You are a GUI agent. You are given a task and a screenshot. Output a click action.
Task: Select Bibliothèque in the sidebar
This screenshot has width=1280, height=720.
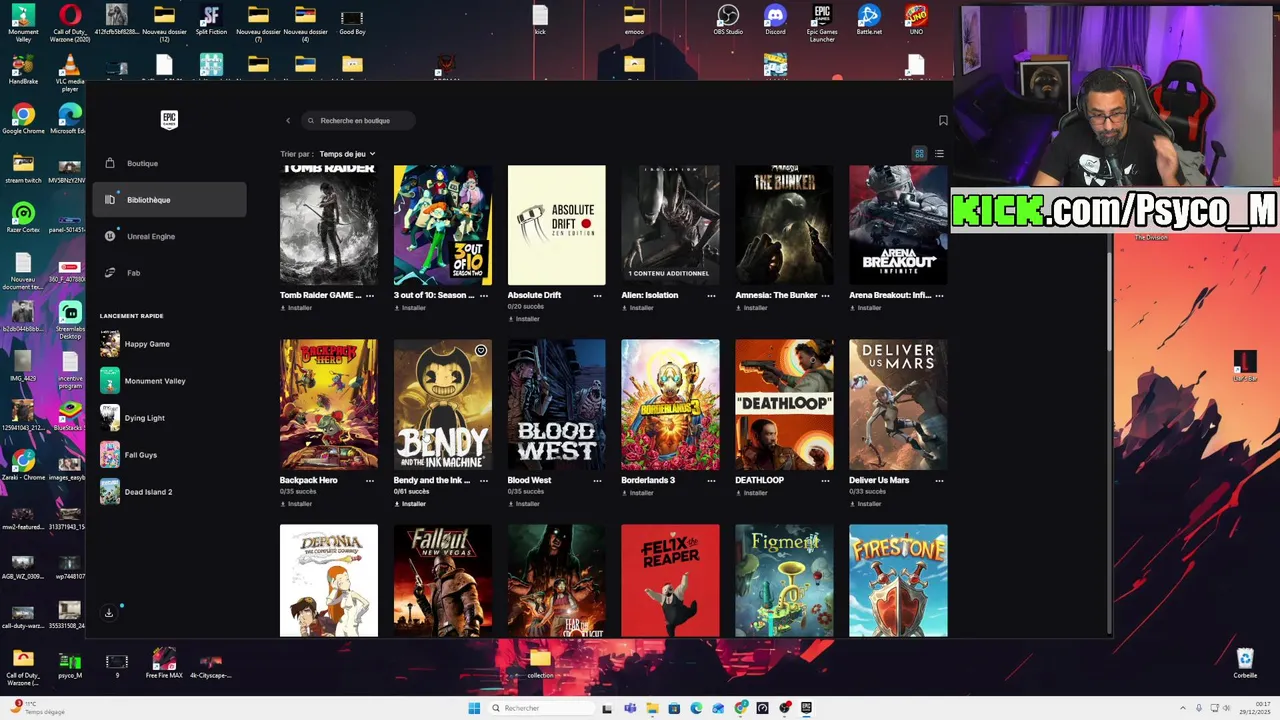(x=169, y=200)
